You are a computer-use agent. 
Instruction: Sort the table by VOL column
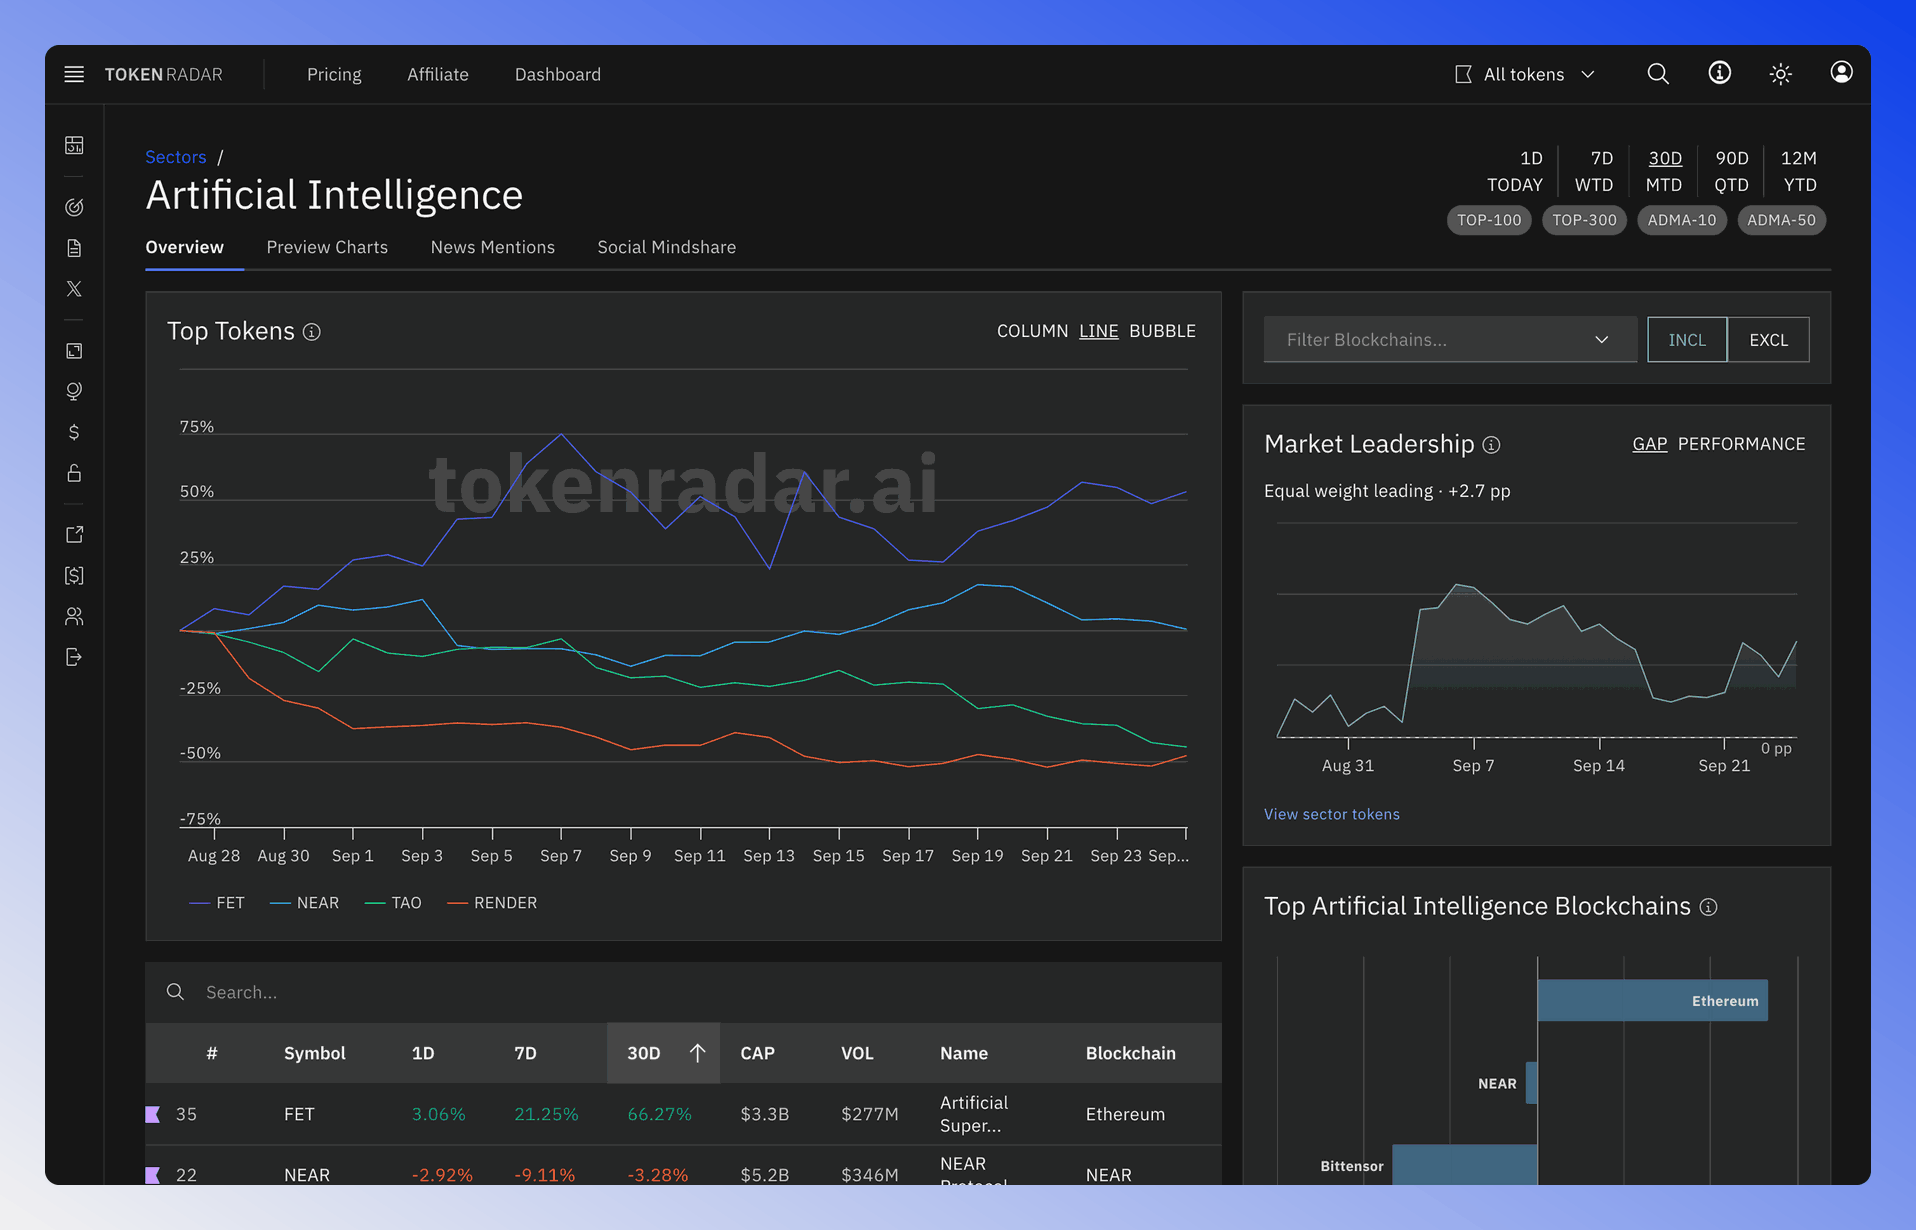coord(857,1053)
